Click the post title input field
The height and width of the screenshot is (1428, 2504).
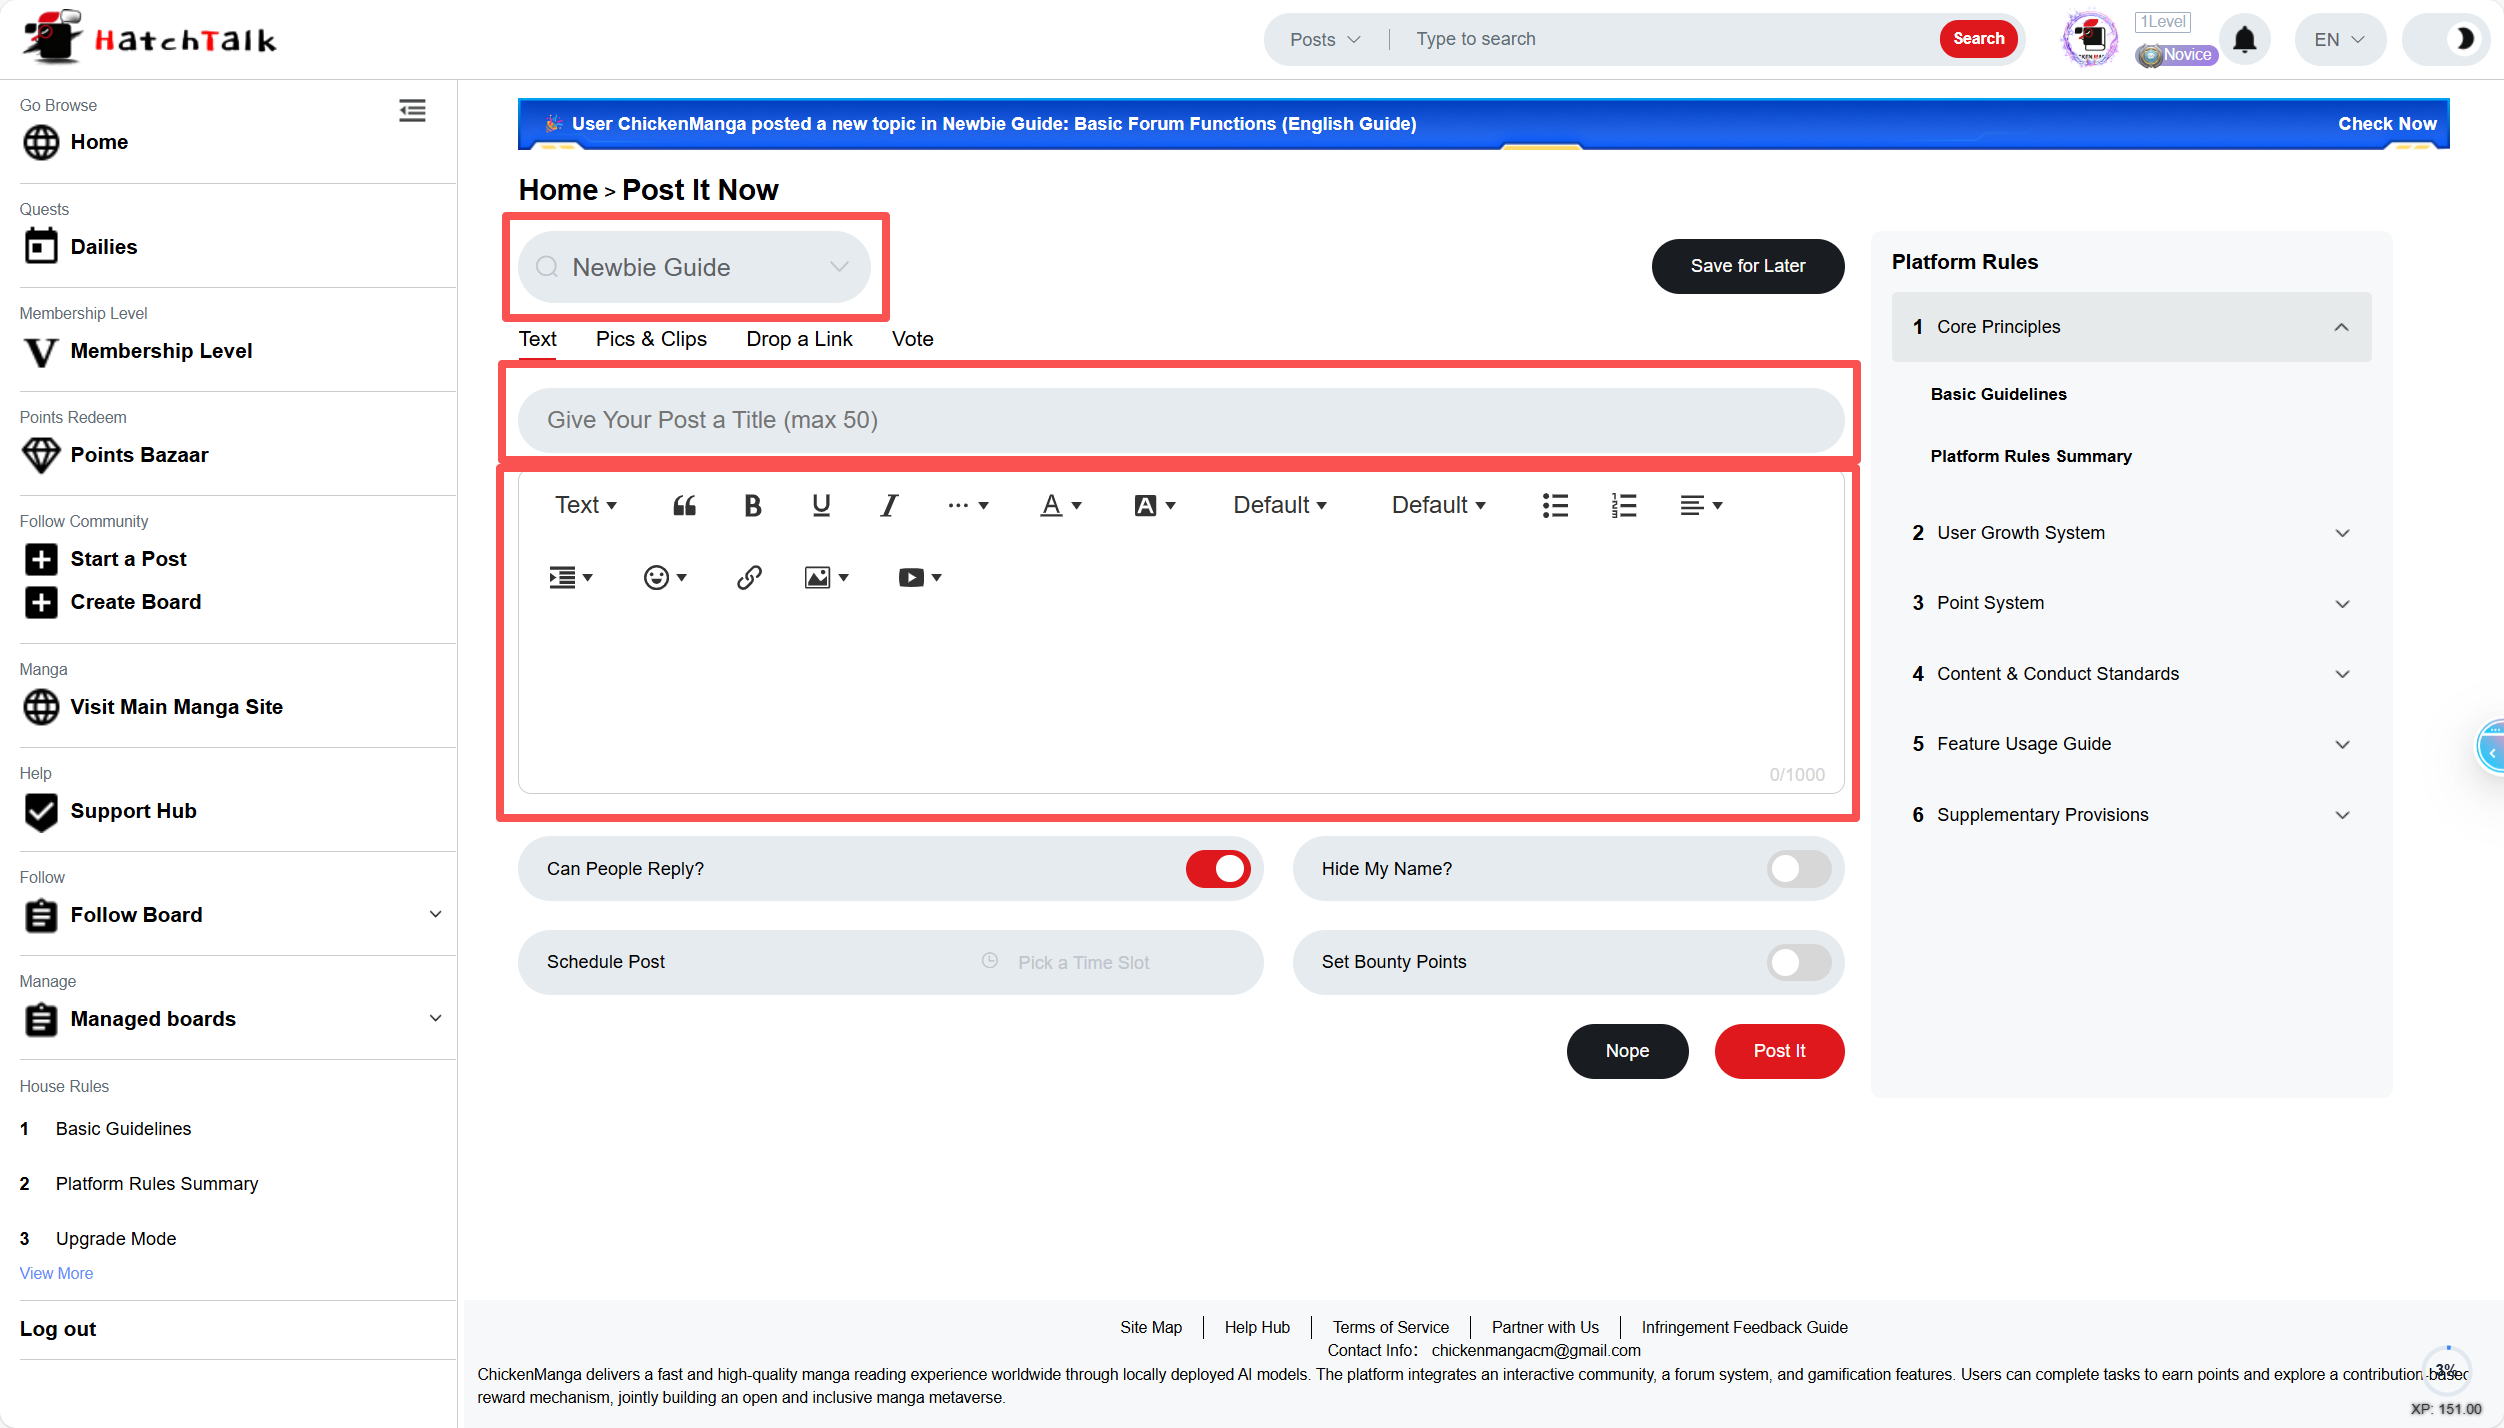pyautogui.click(x=1180, y=420)
